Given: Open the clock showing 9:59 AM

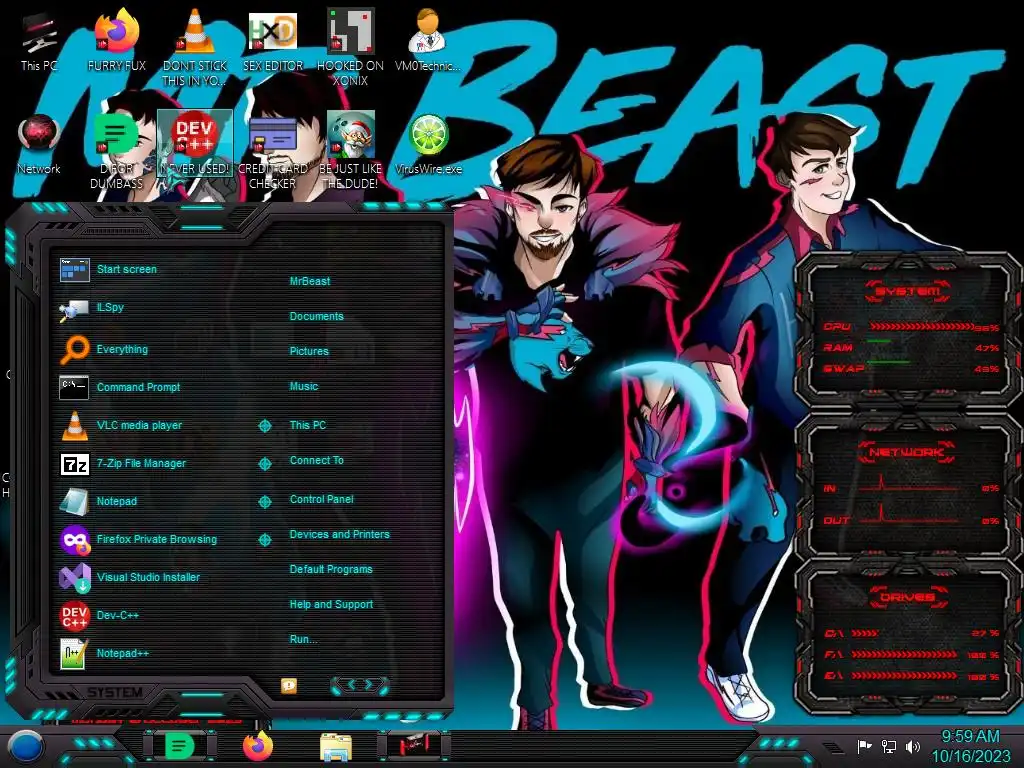Looking at the screenshot, I should (970, 746).
